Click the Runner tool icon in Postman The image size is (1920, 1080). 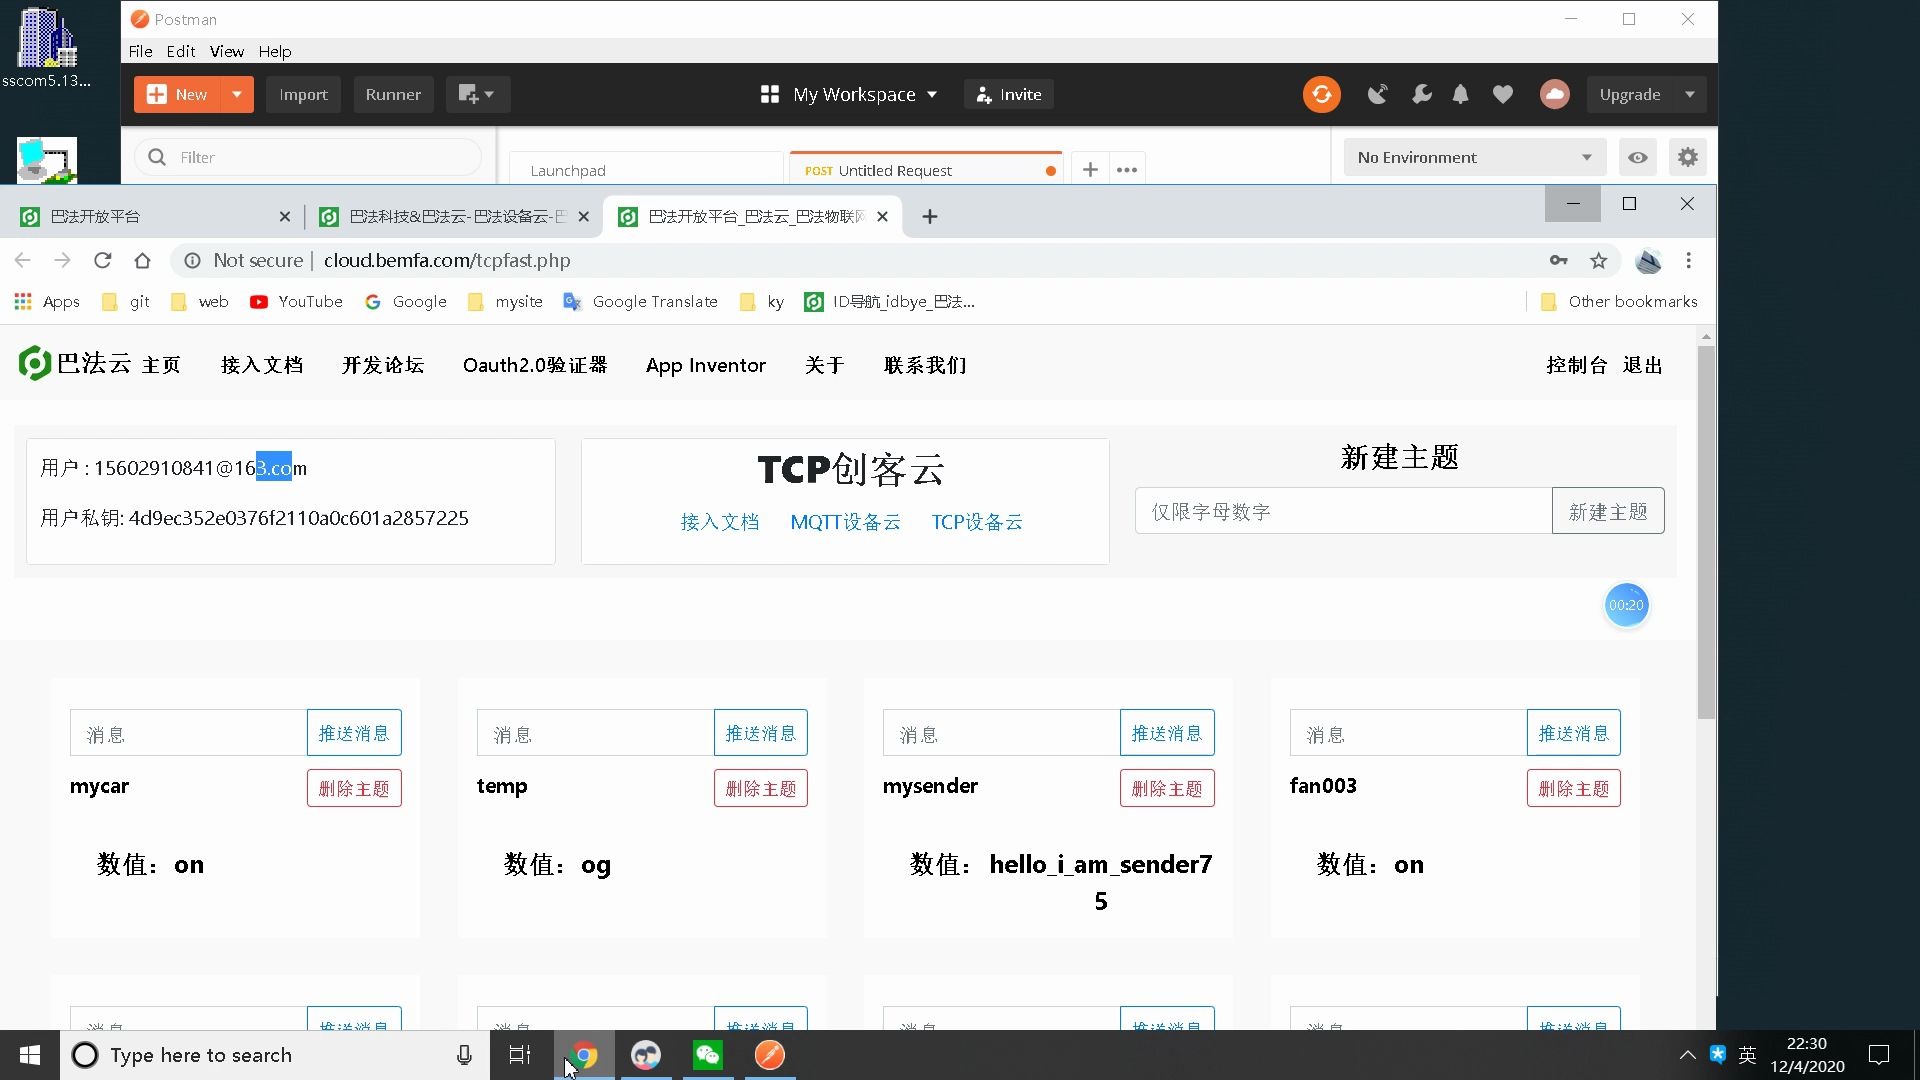pos(393,94)
